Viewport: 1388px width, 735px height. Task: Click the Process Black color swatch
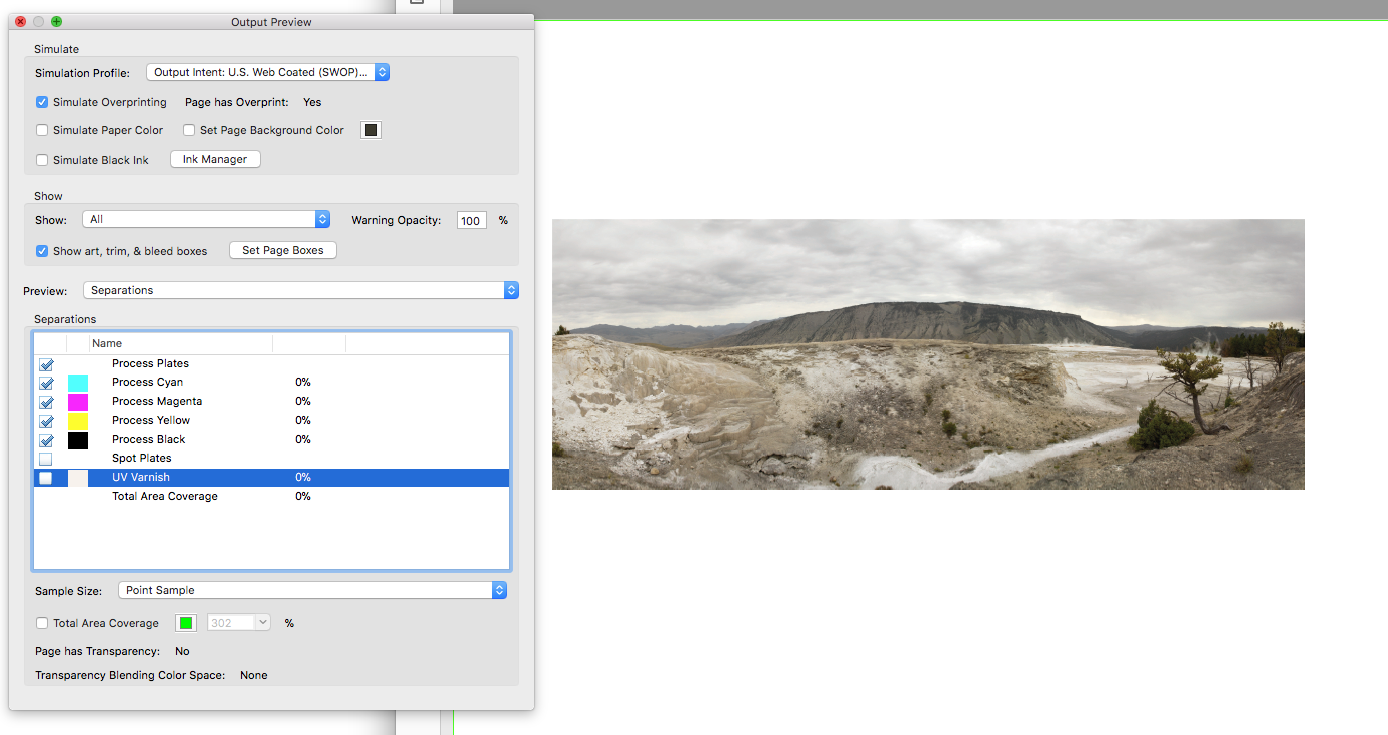point(78,440)
